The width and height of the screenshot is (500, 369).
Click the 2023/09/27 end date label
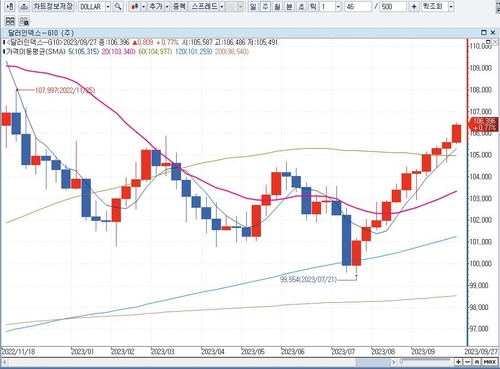(x=481, y=351)
